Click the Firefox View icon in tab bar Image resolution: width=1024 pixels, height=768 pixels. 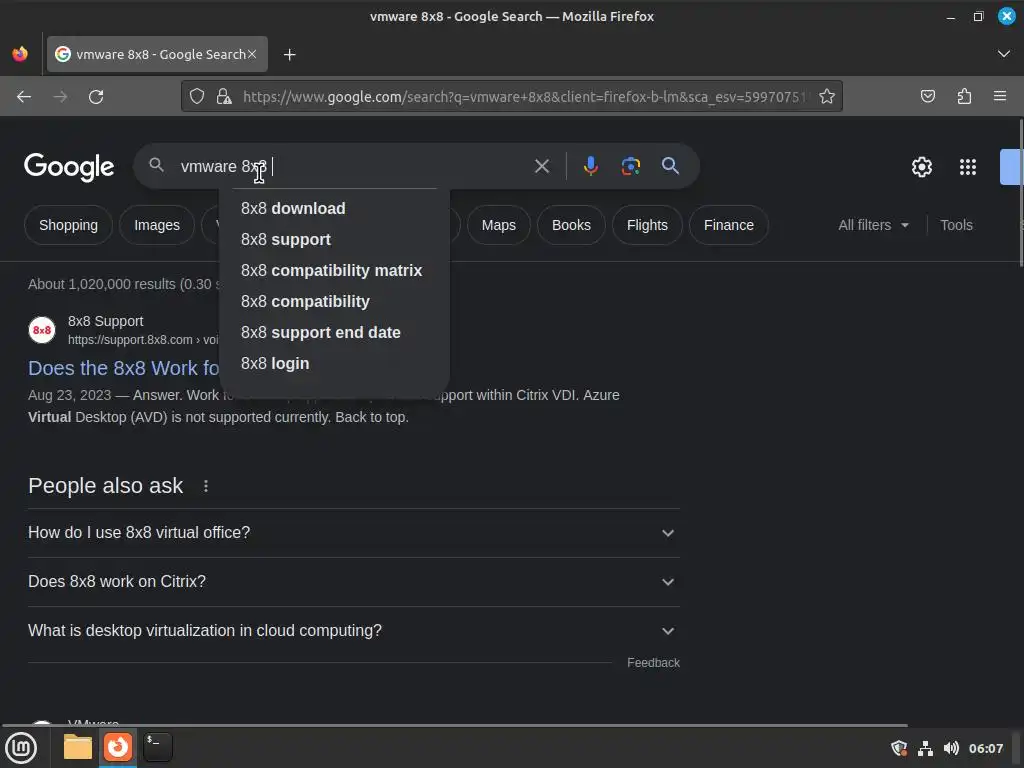(x=20, y=54)
